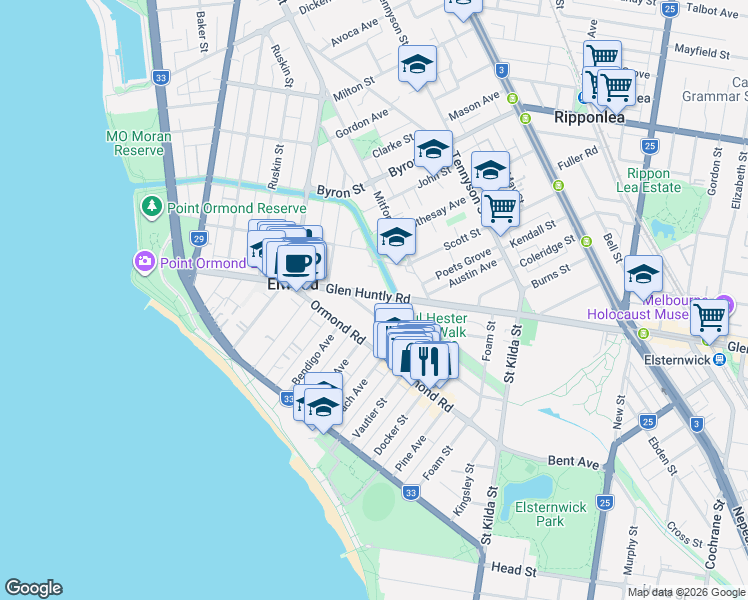The image size is (748, 600).
Task: Select the Vautier St street label
Action: tap(369, 417)
